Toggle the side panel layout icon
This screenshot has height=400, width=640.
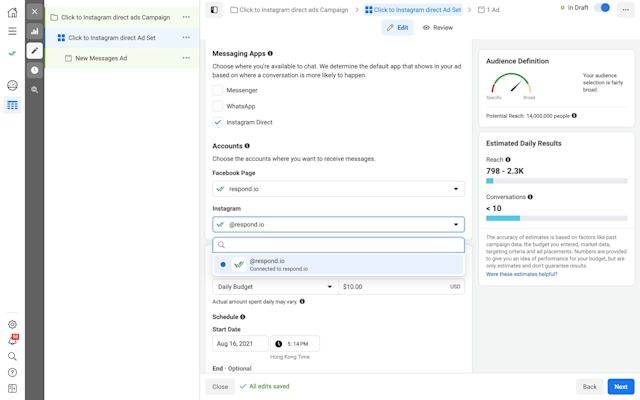click(x=214, y=10)
